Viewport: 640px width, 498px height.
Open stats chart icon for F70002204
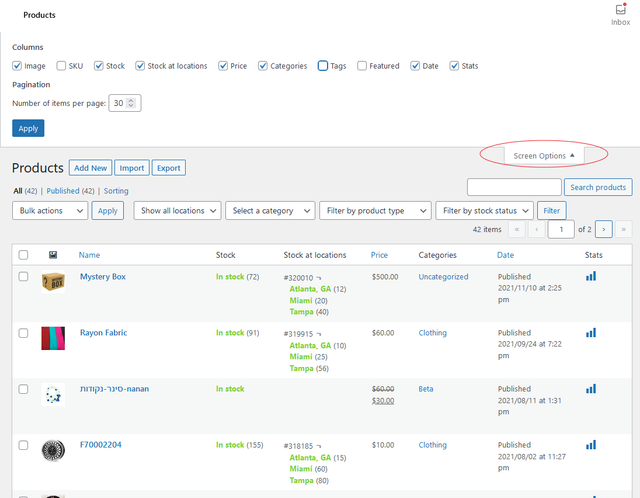pyautogui.click(x=591, y=445)
